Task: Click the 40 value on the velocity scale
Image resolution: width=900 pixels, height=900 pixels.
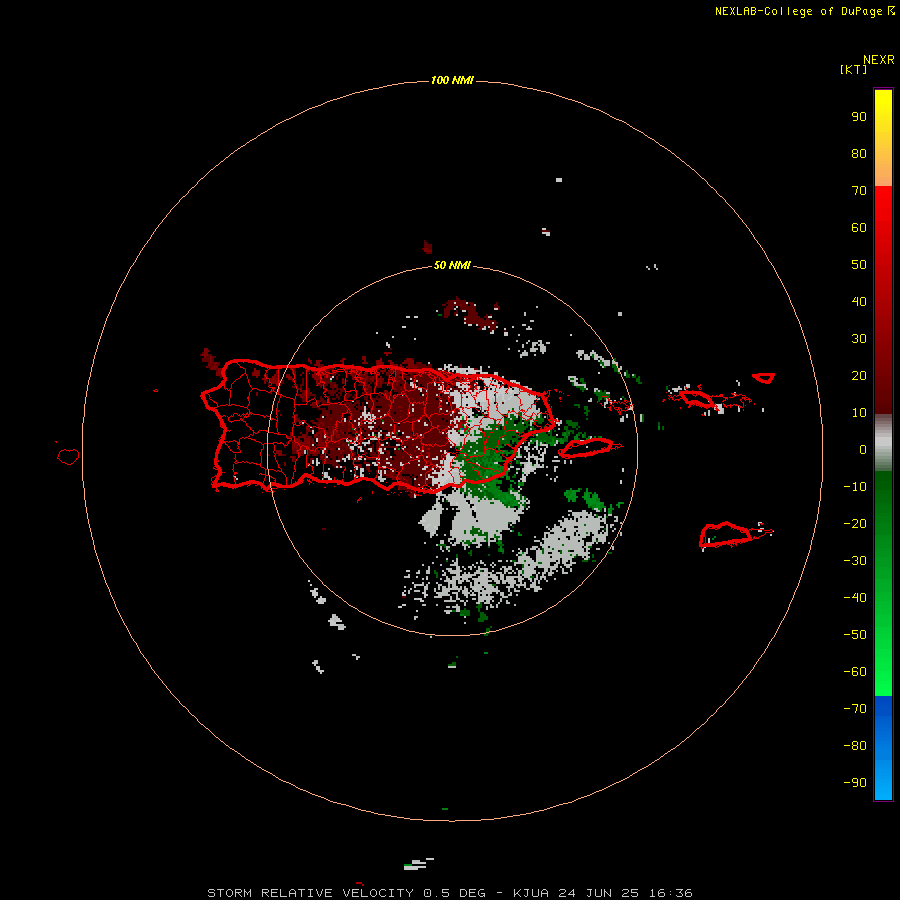Action: click(859, 302)
